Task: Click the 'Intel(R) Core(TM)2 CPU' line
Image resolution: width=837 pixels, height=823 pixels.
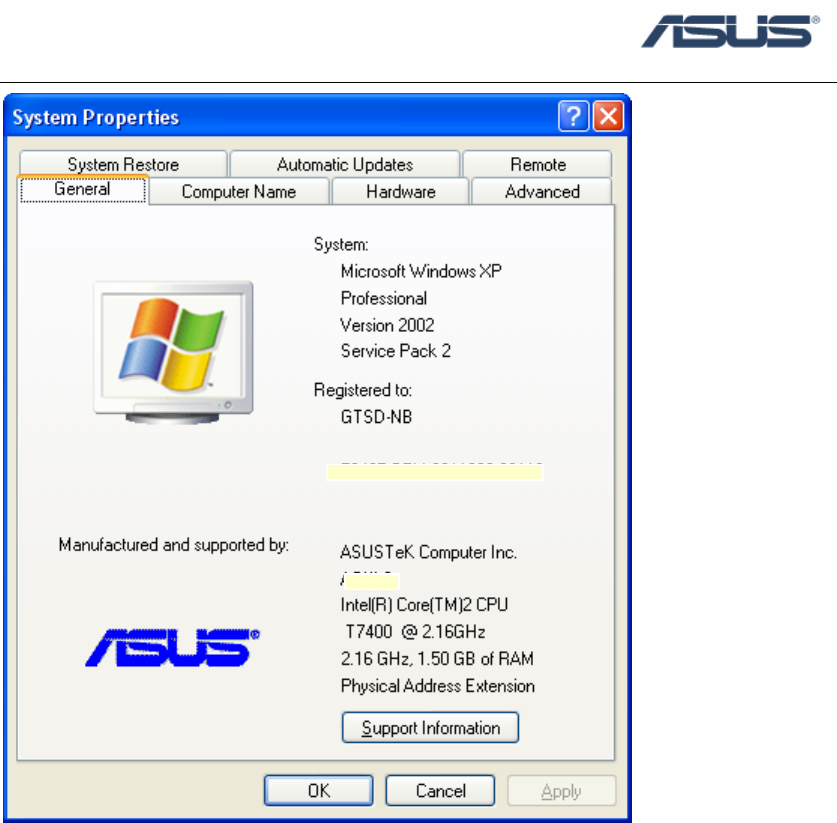Action: (x=424, y=605)
